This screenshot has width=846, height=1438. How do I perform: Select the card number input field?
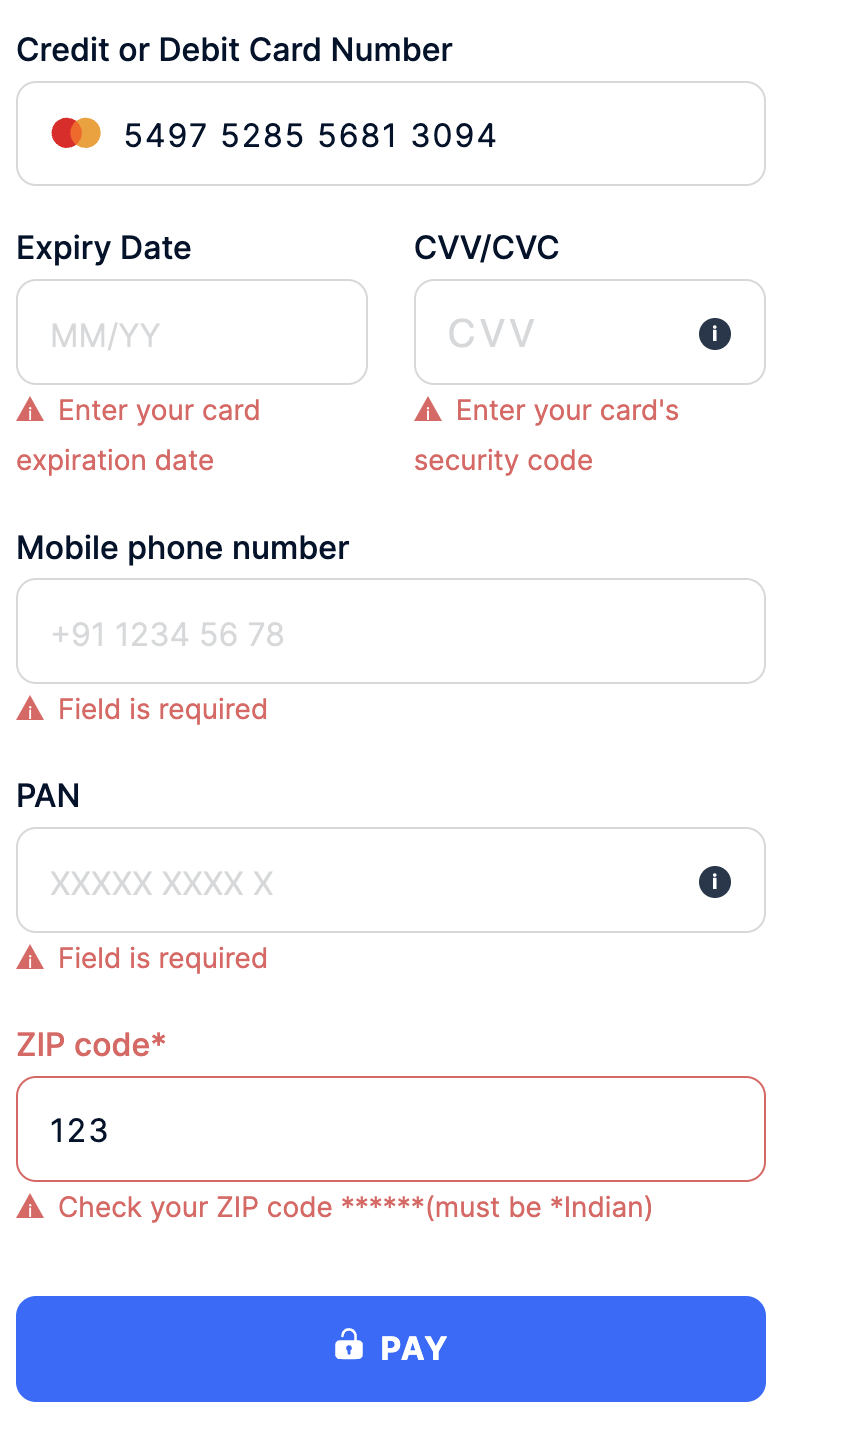tap(390, 133)
